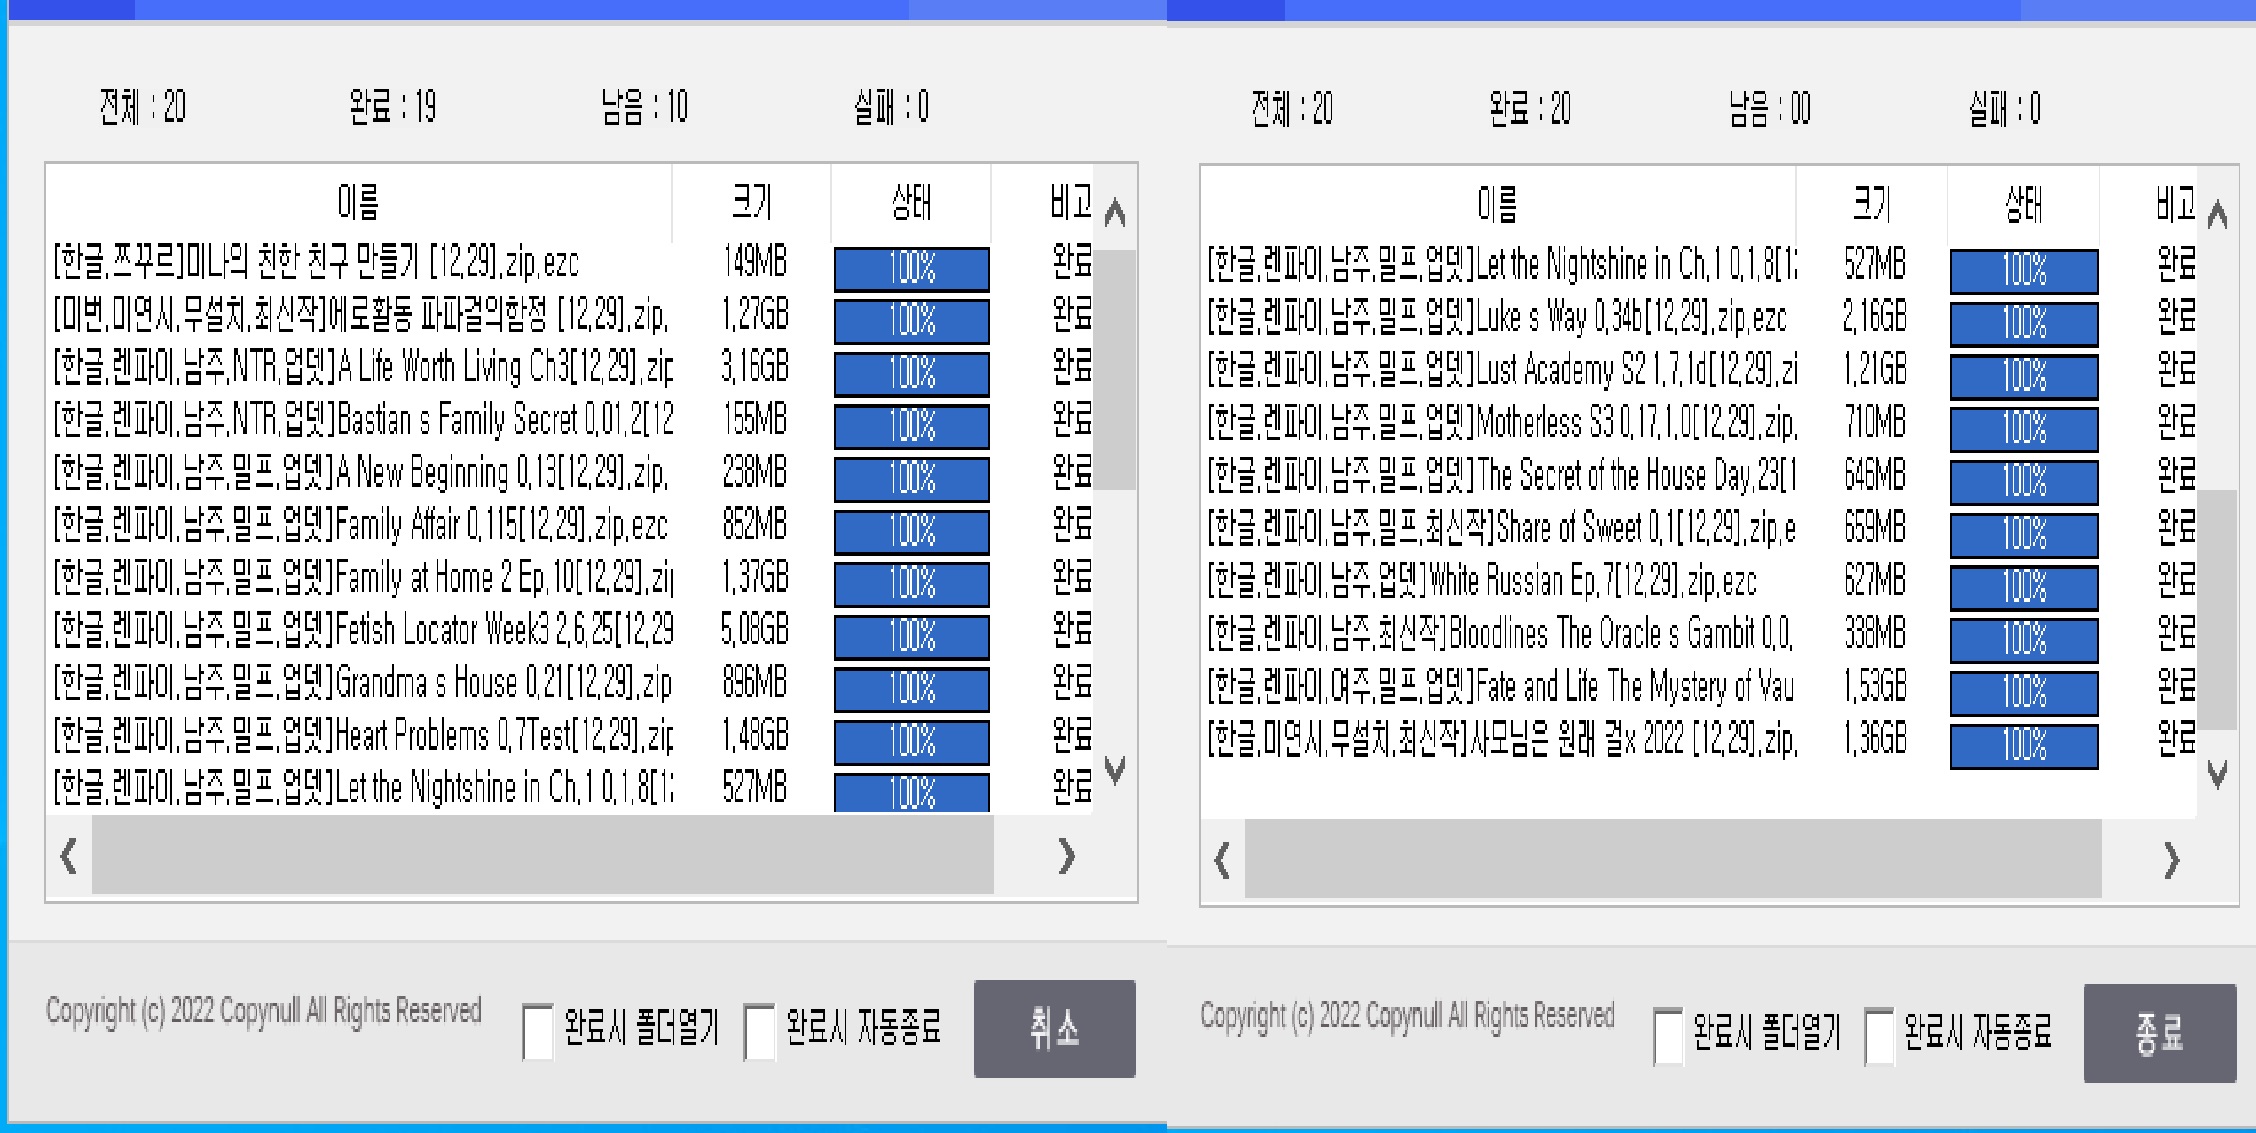Click scroll down arrow in right file list
Viewport: 2256px width, 1133px height.
pos(2217,773)
